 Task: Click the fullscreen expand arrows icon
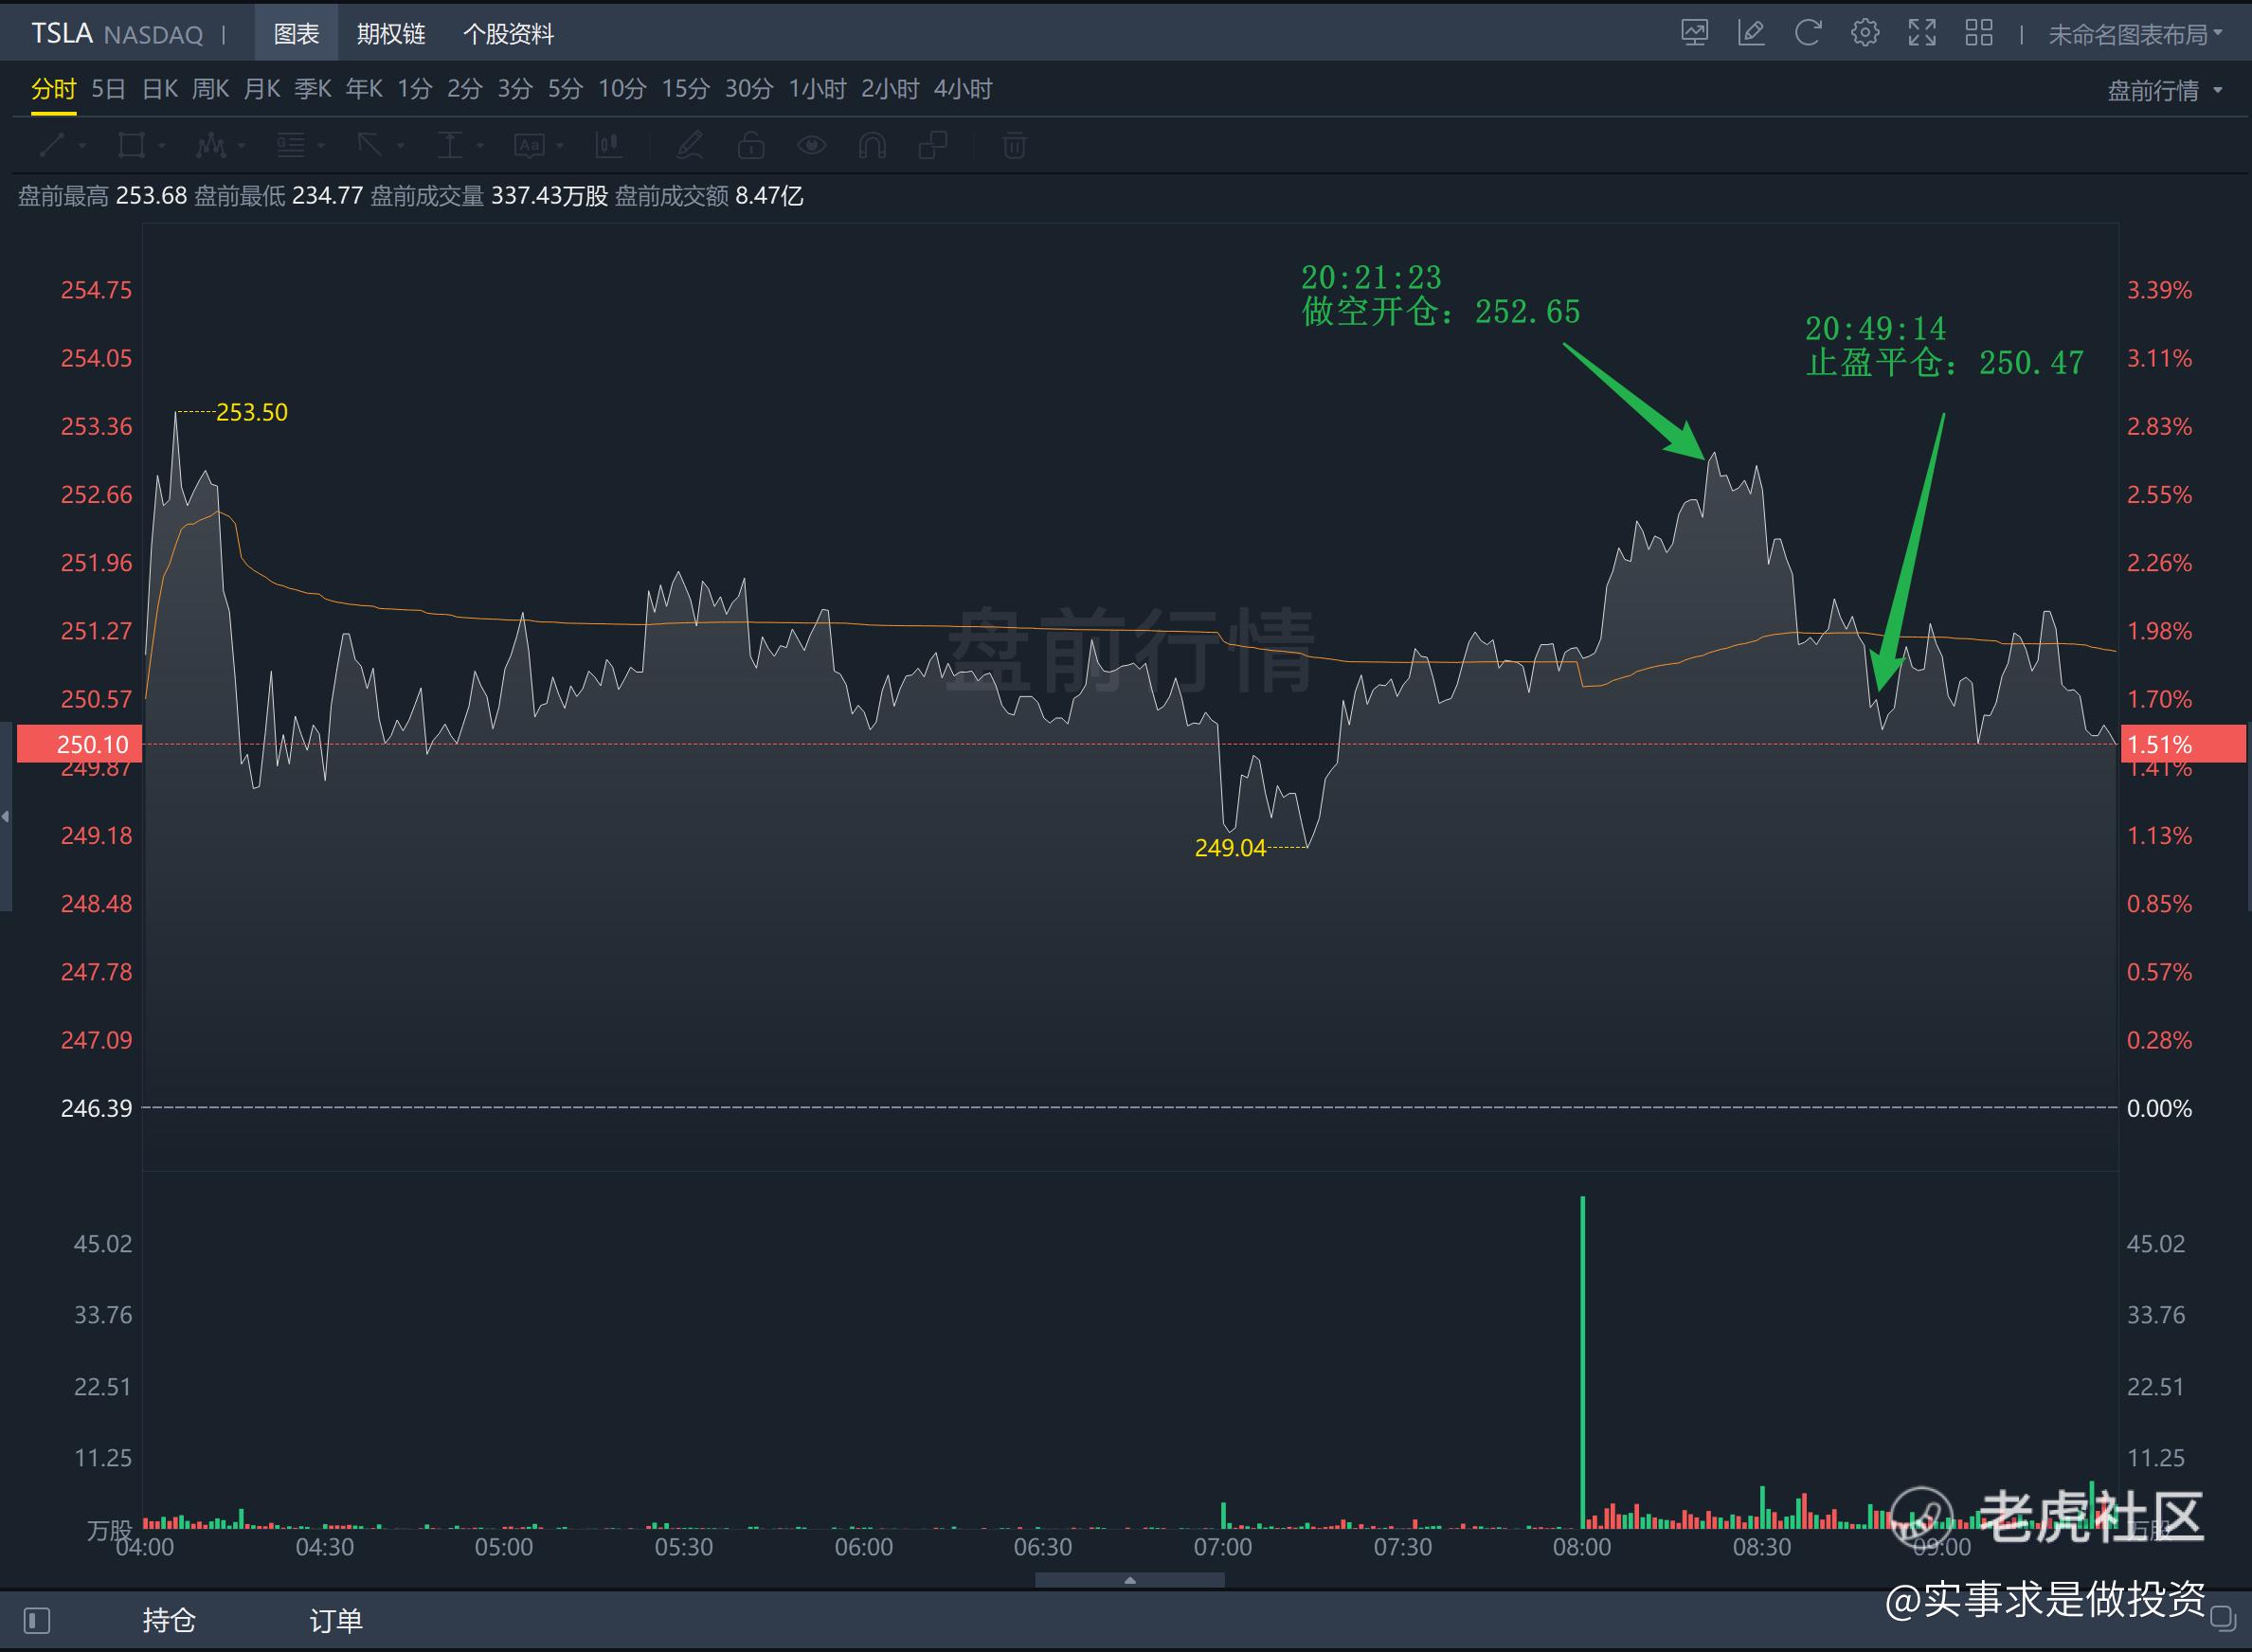click(x=1921, y=33)
